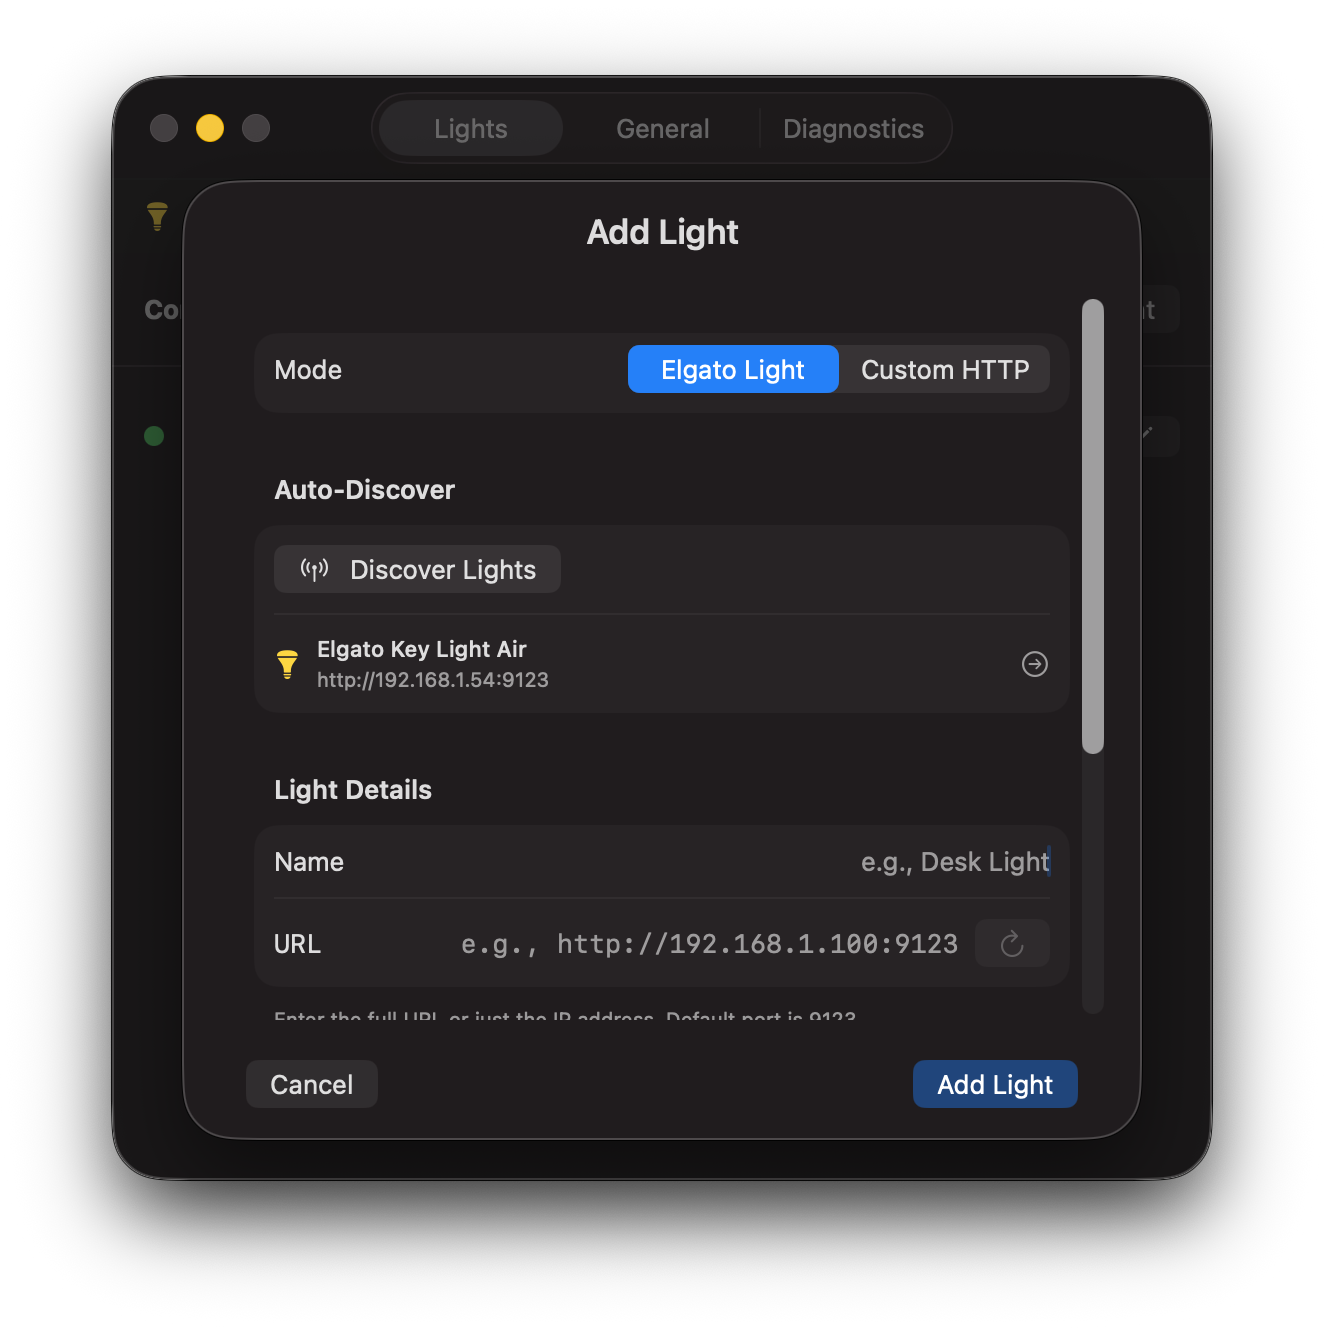Image resolution: width=1324 pixels, height=1328 pixels.
Task: Select the Lights tab
Action: (469, 128)
